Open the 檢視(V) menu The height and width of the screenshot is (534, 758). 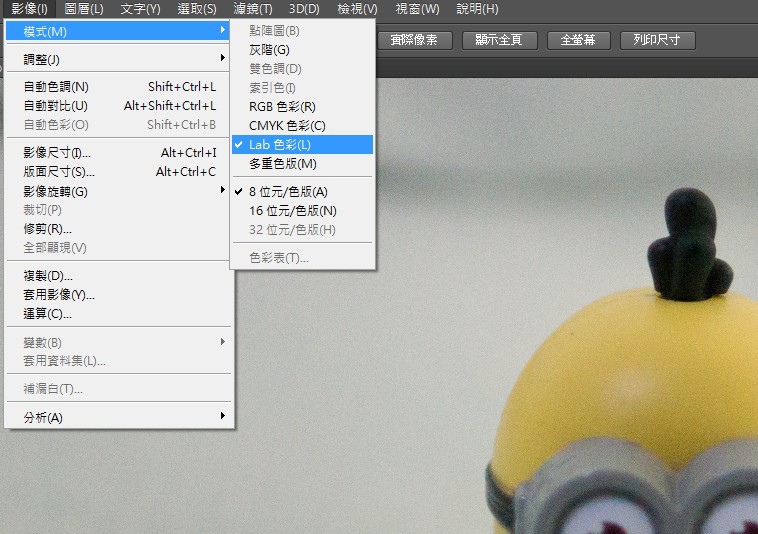coord(357,9)
